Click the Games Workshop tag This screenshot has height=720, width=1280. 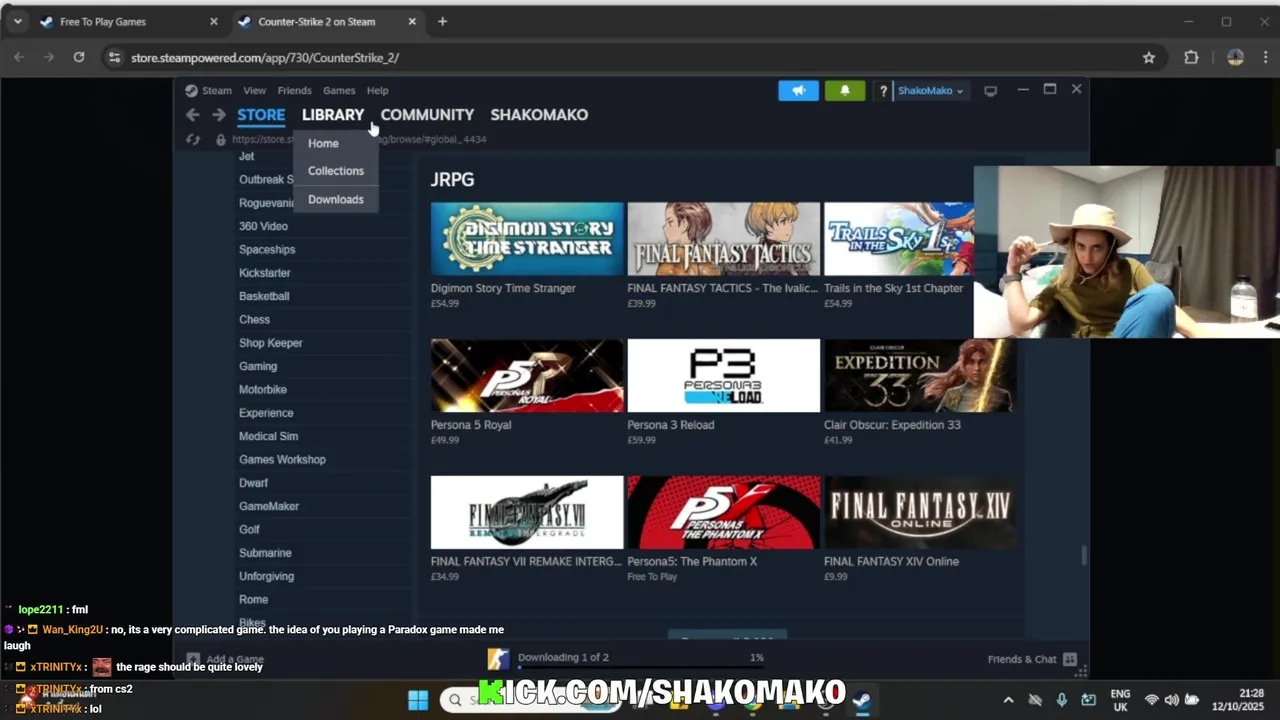[282, 459]
